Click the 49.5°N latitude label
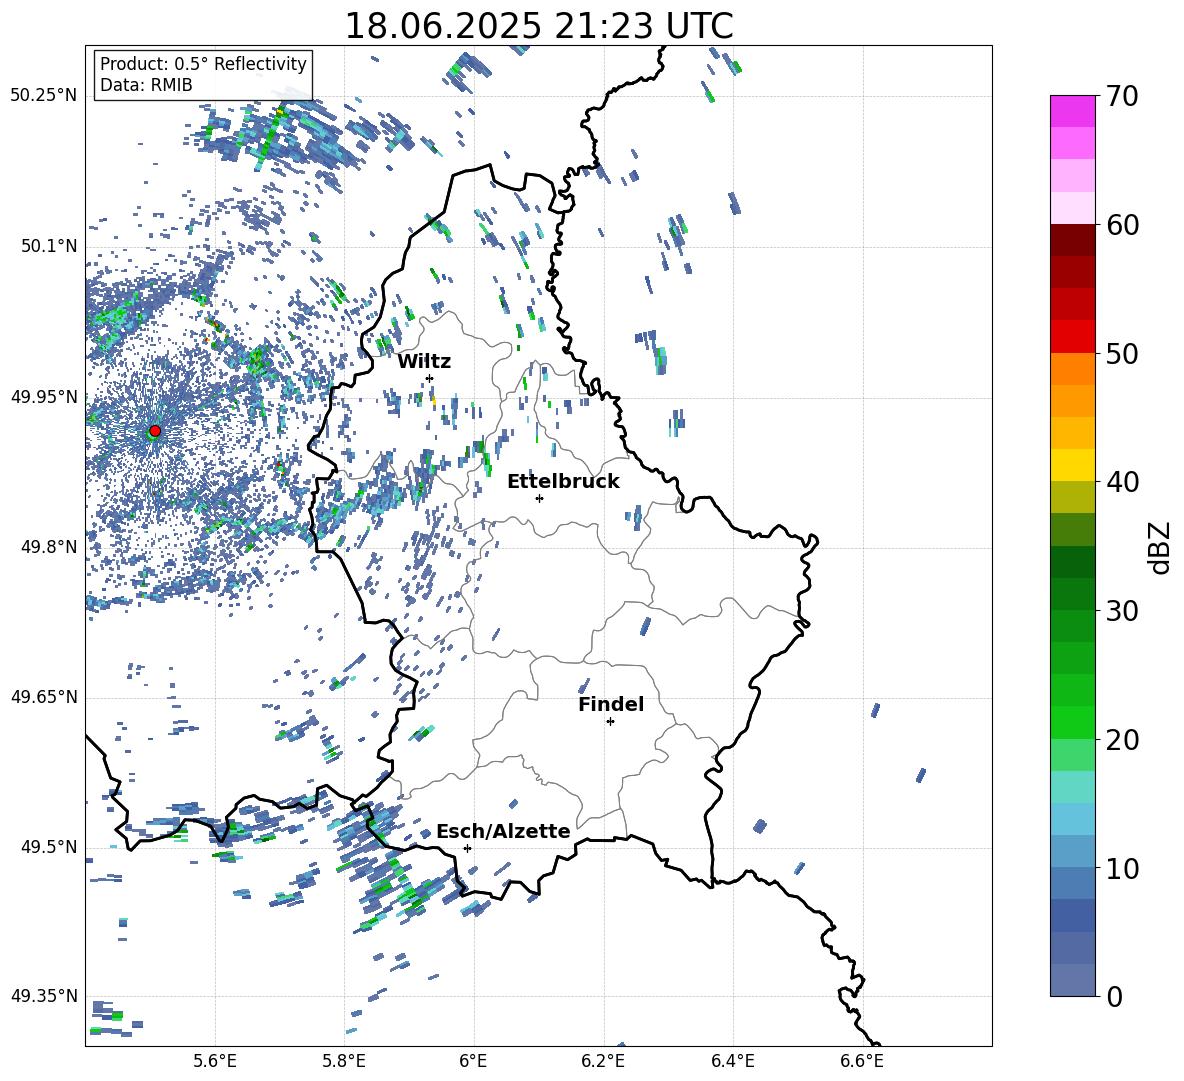1184x1081 pixels. click(x=48, y=847)
